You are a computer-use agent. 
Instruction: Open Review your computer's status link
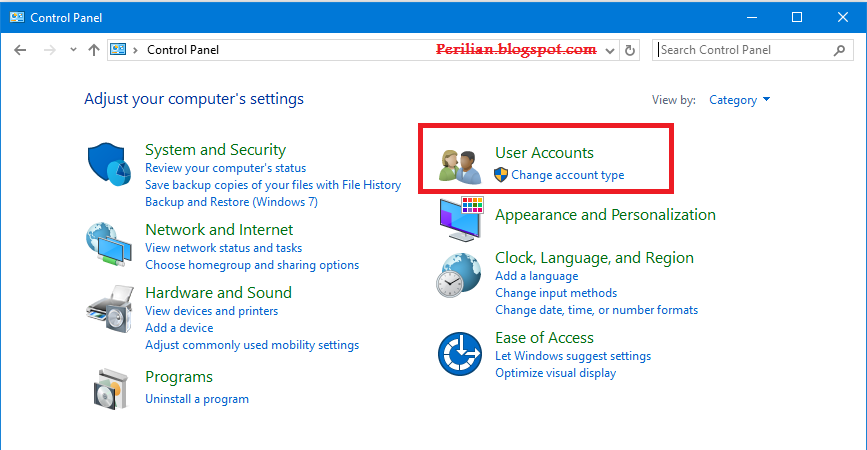point(225,168)
